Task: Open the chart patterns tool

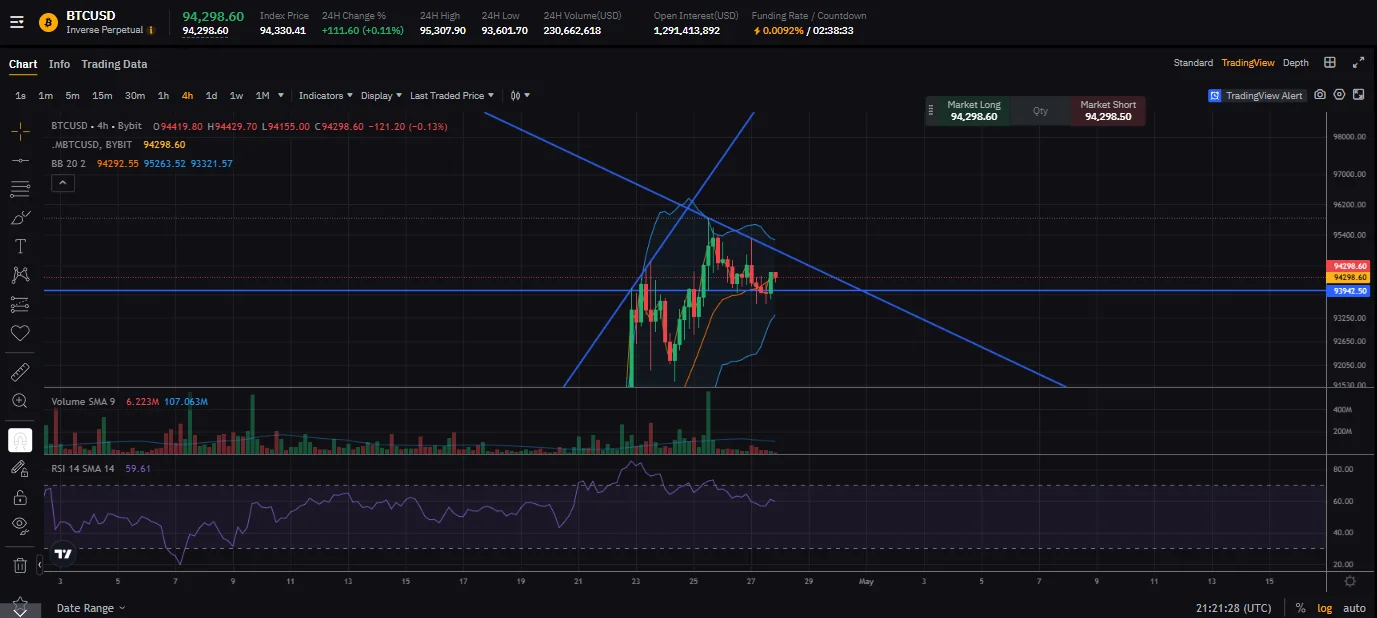Action: 20,275
